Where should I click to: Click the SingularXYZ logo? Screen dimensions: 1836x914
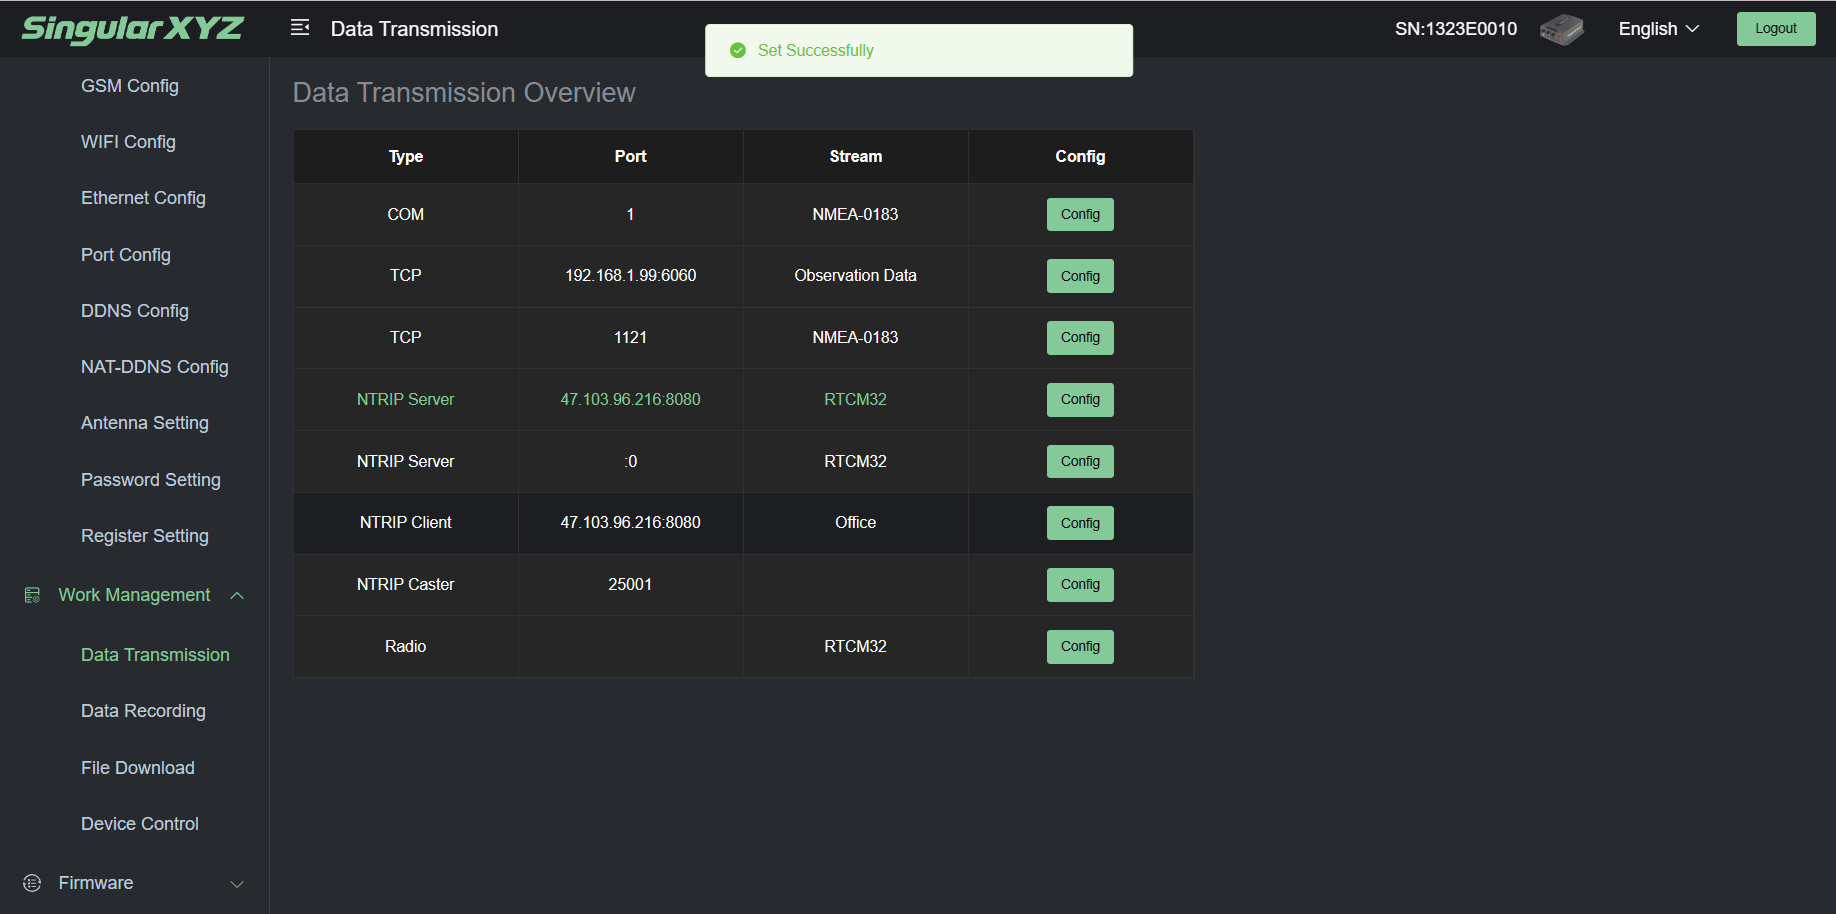(132, 29)
